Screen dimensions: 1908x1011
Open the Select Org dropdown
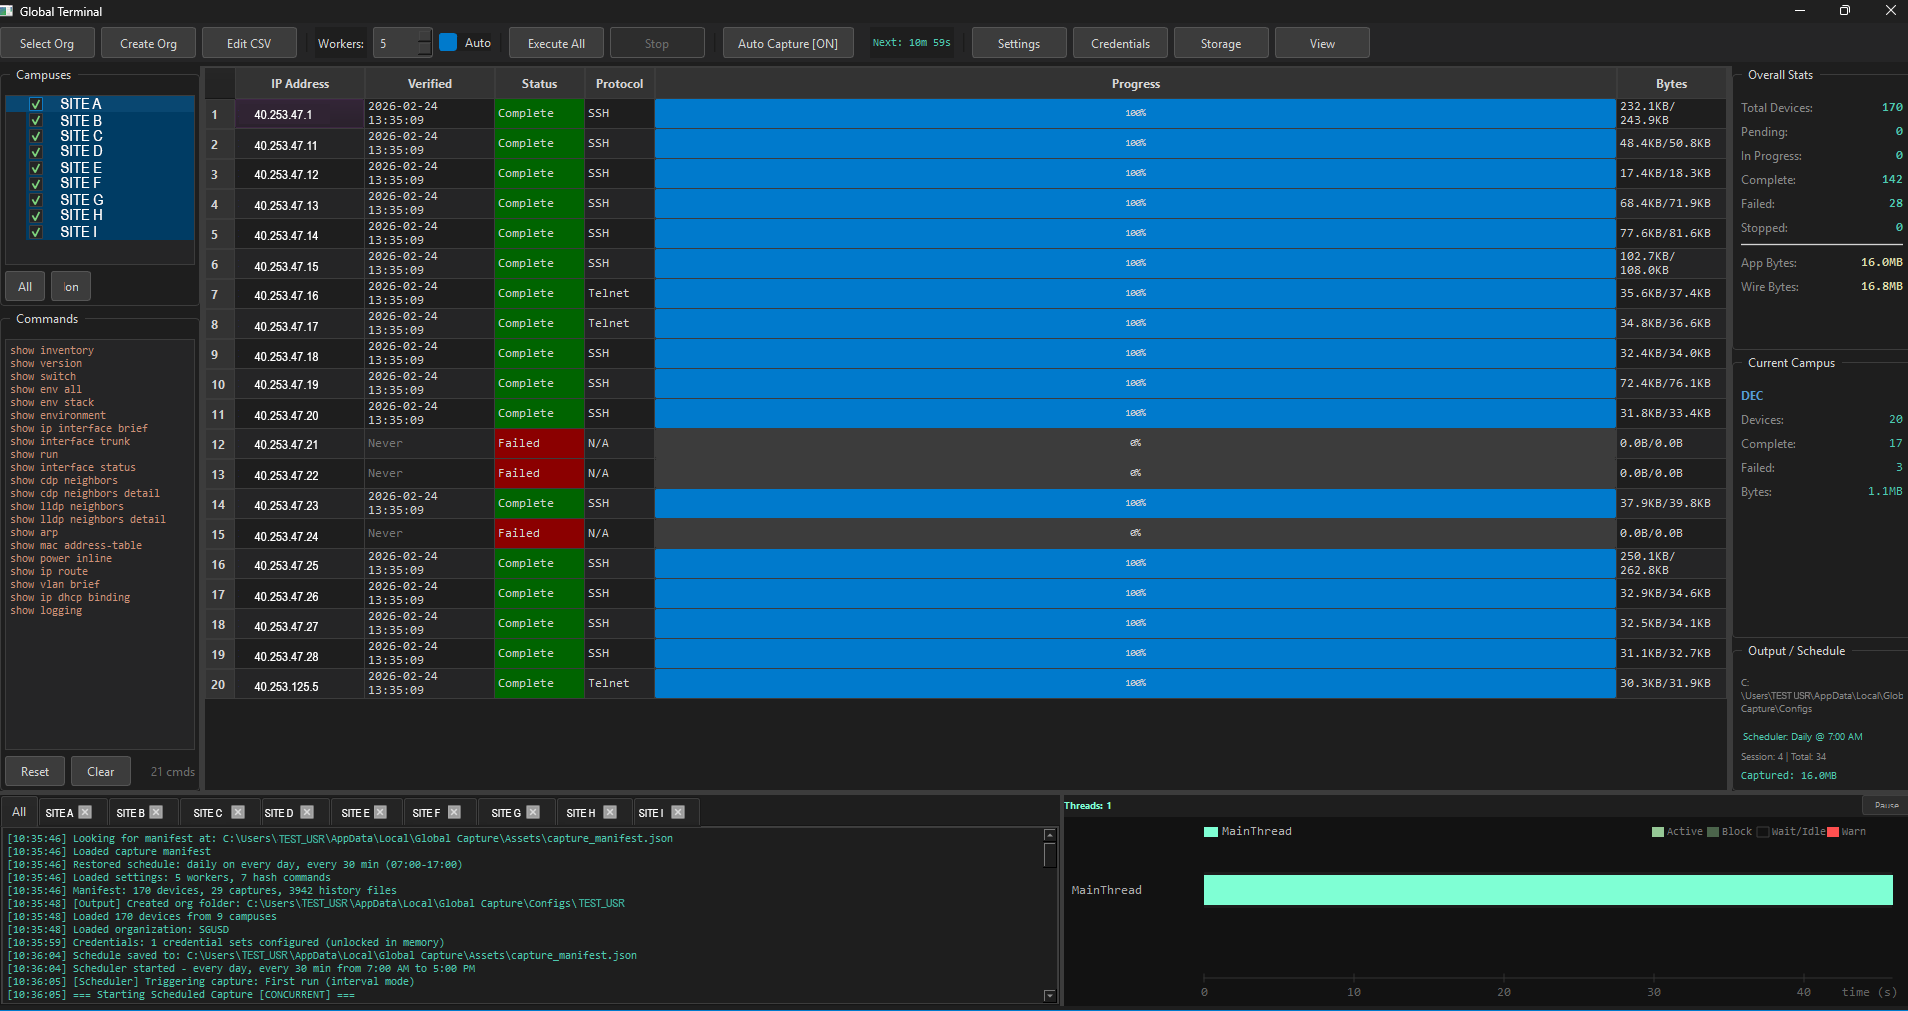47,42
